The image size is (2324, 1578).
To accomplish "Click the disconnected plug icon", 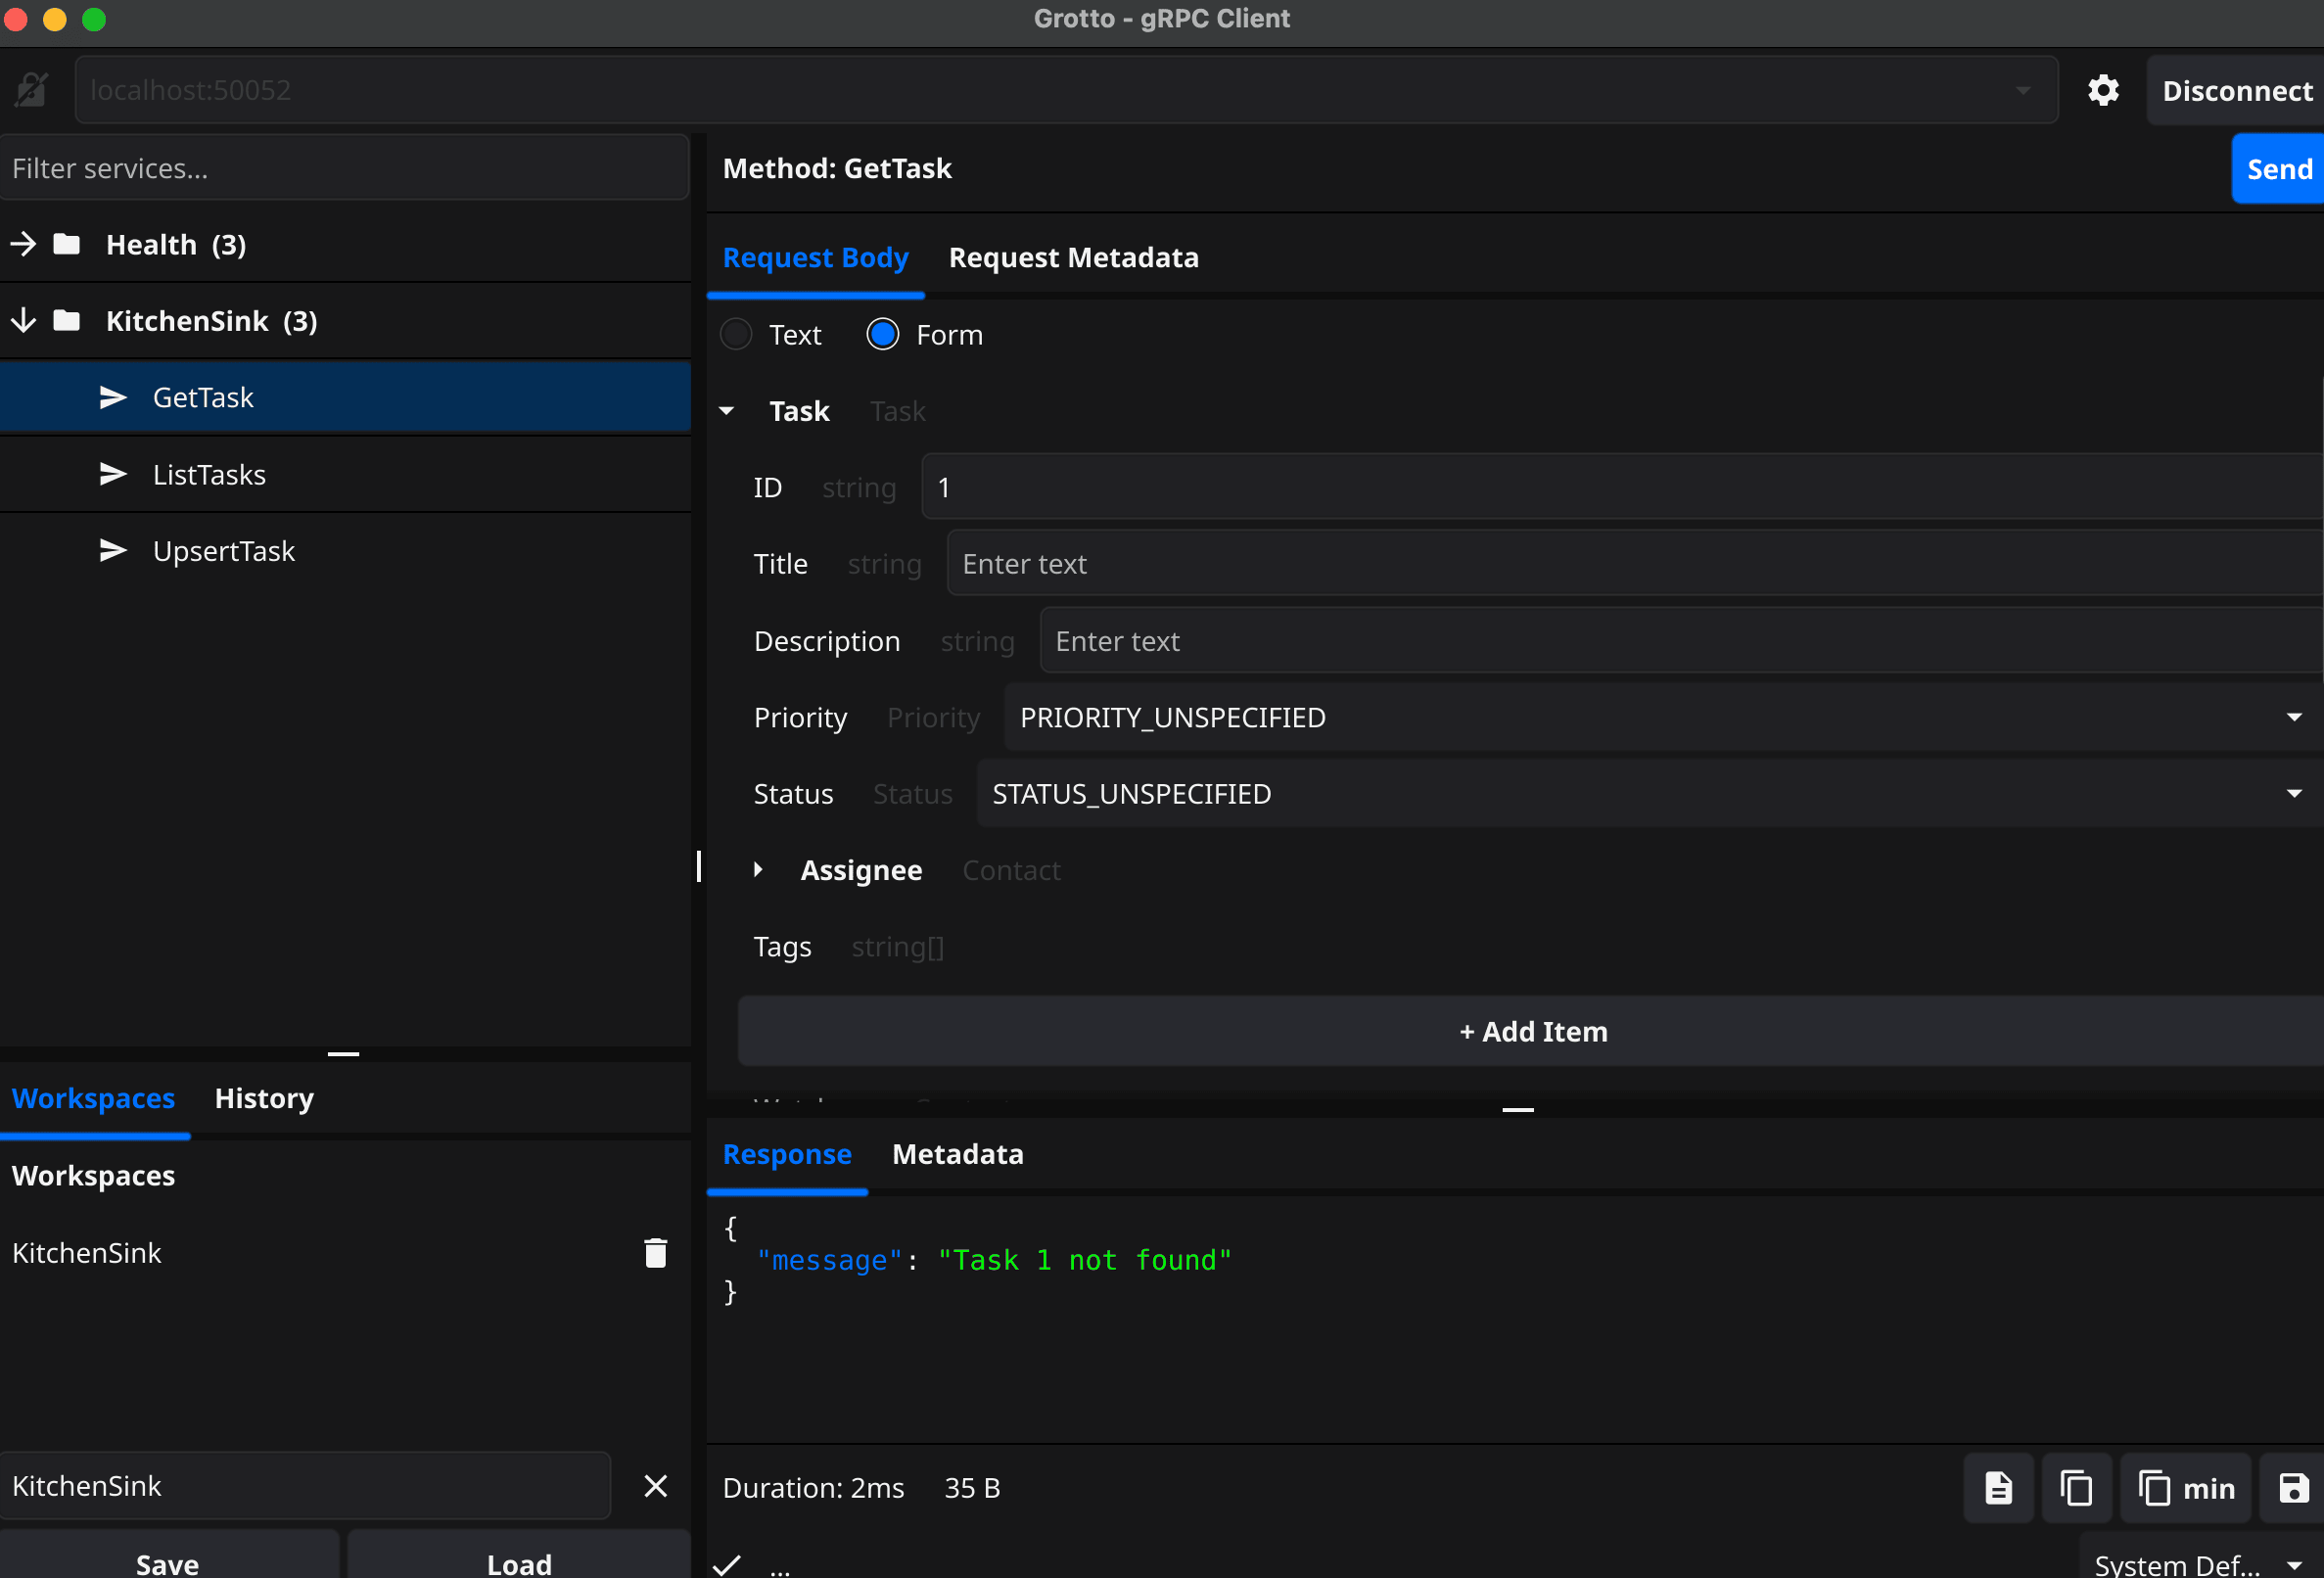I will coord(30,89).
